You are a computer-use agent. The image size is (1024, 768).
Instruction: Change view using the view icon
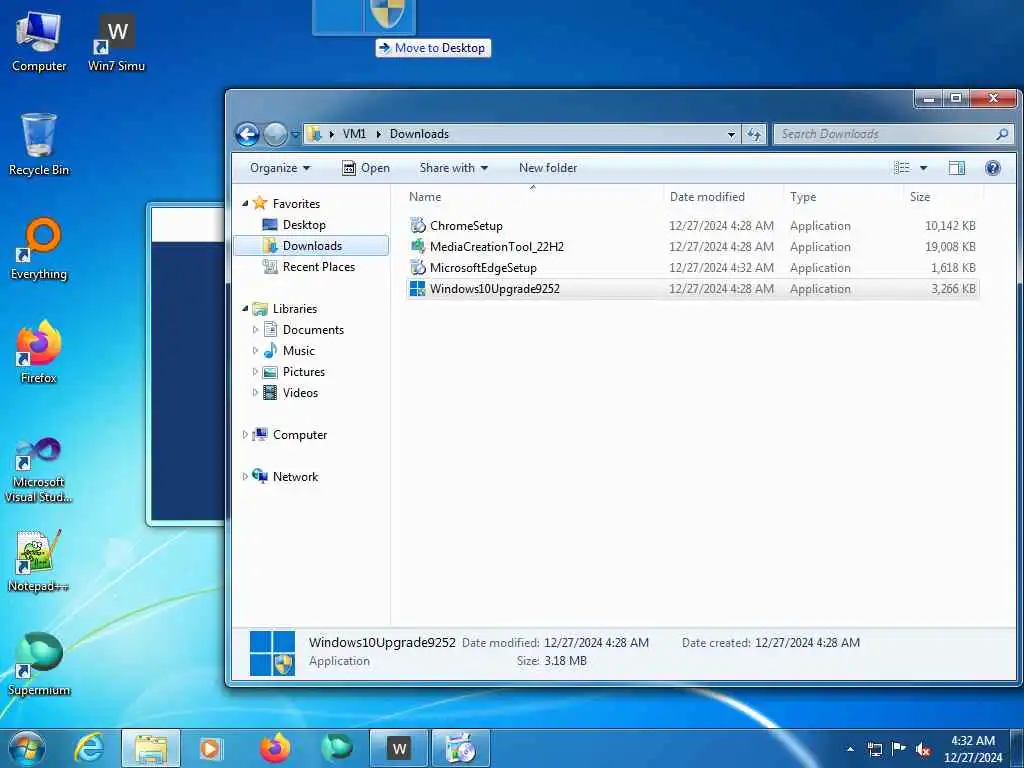point(902,168)
